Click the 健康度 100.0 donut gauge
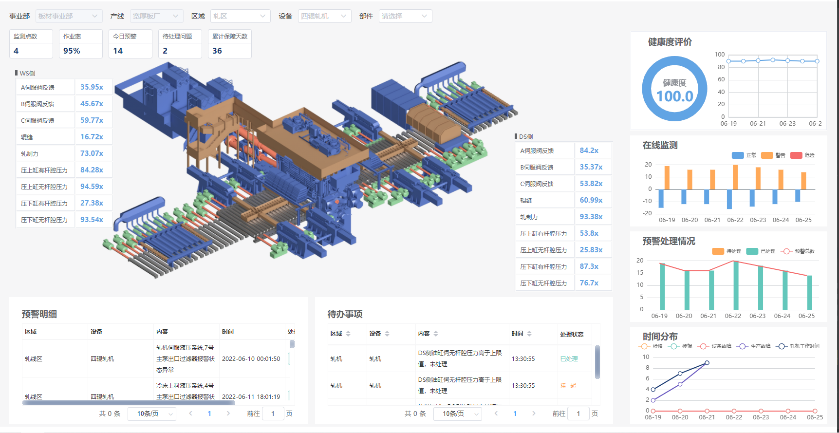 pyautogui.click(x=674, y=90)
